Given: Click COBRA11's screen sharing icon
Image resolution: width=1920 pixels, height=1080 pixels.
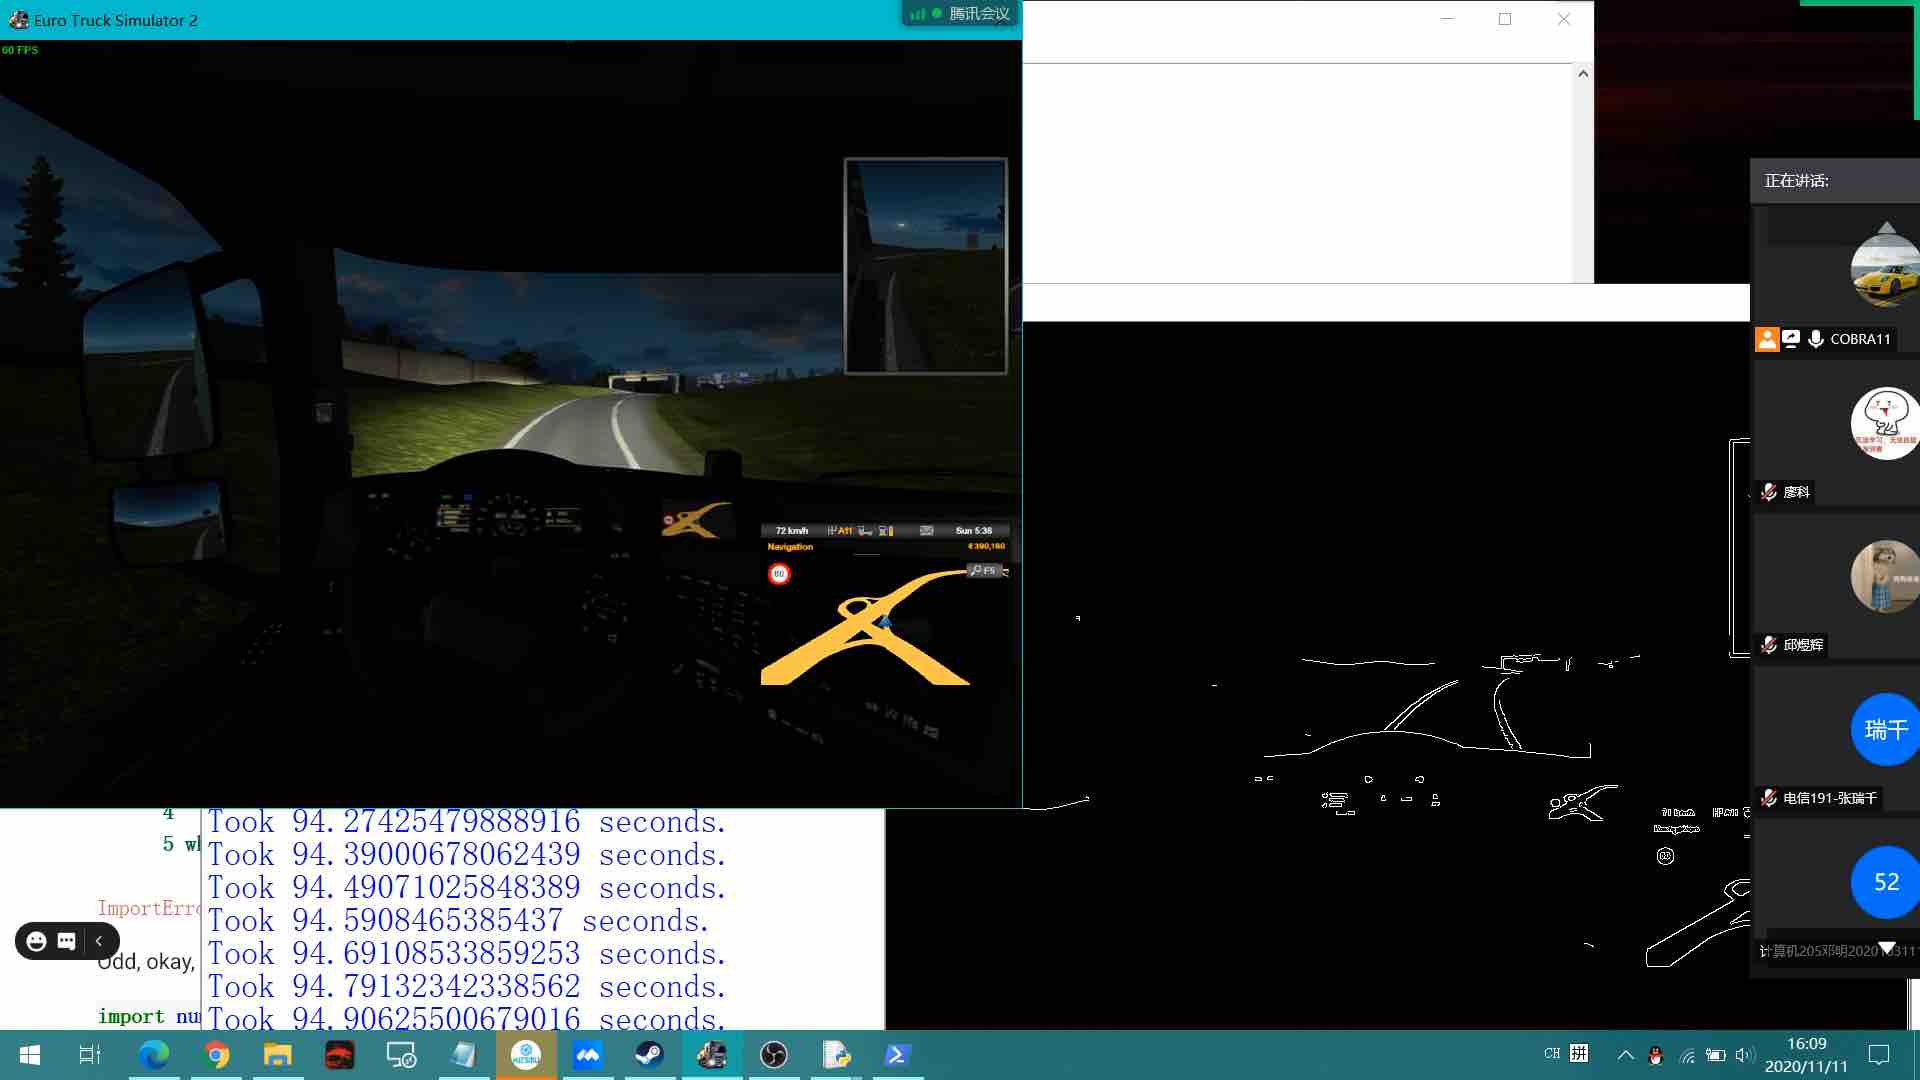Looking at the screenshot, I should (1791, 339).
